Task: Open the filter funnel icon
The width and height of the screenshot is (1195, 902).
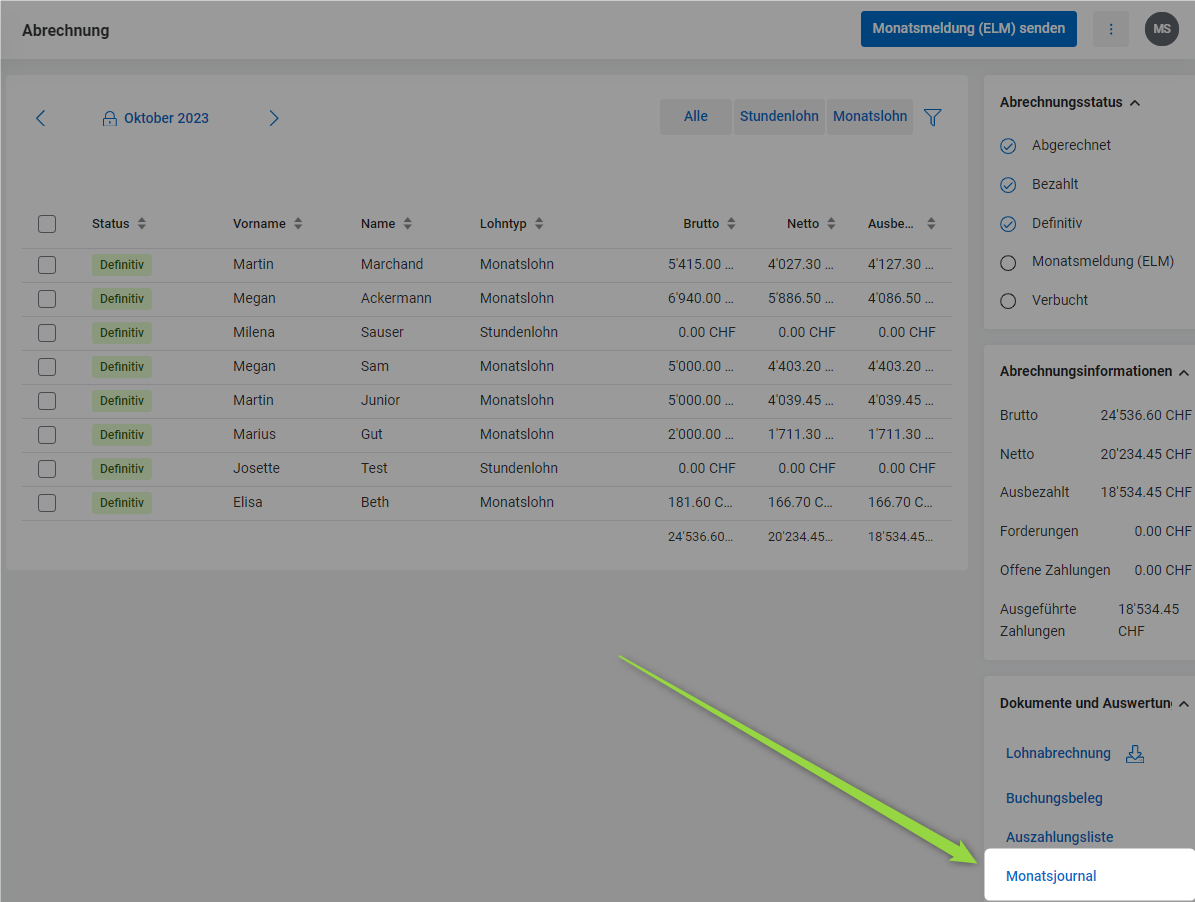Action: pyautogui.click(x=932, y=117)
